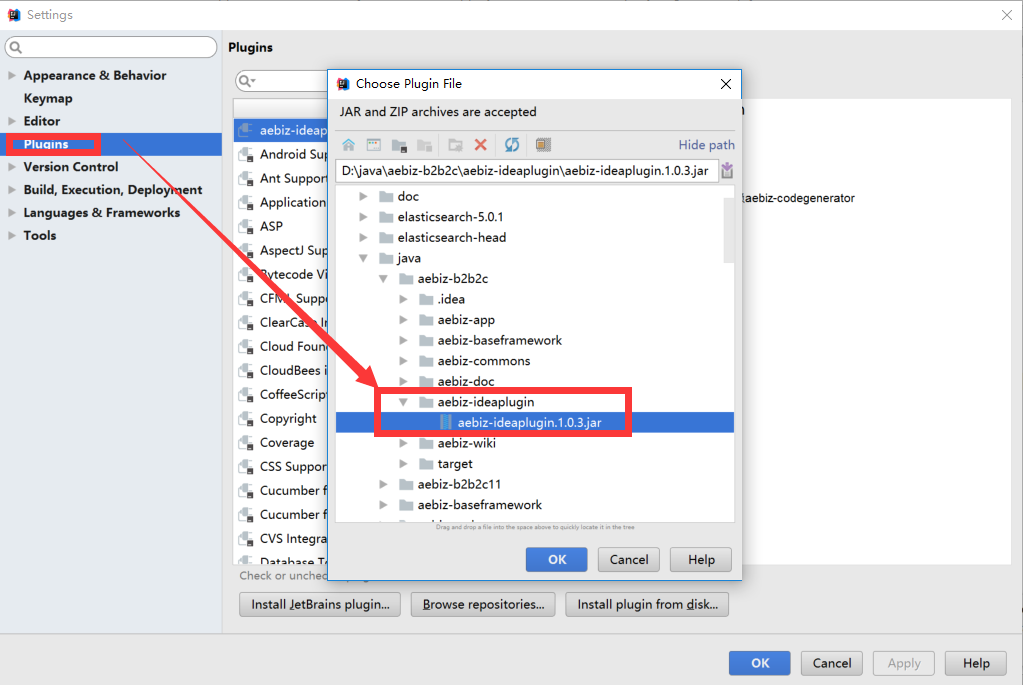
Task: Expand the aebiz-commons folder under aebiz-b2b2c
Action: click(403, 361)
